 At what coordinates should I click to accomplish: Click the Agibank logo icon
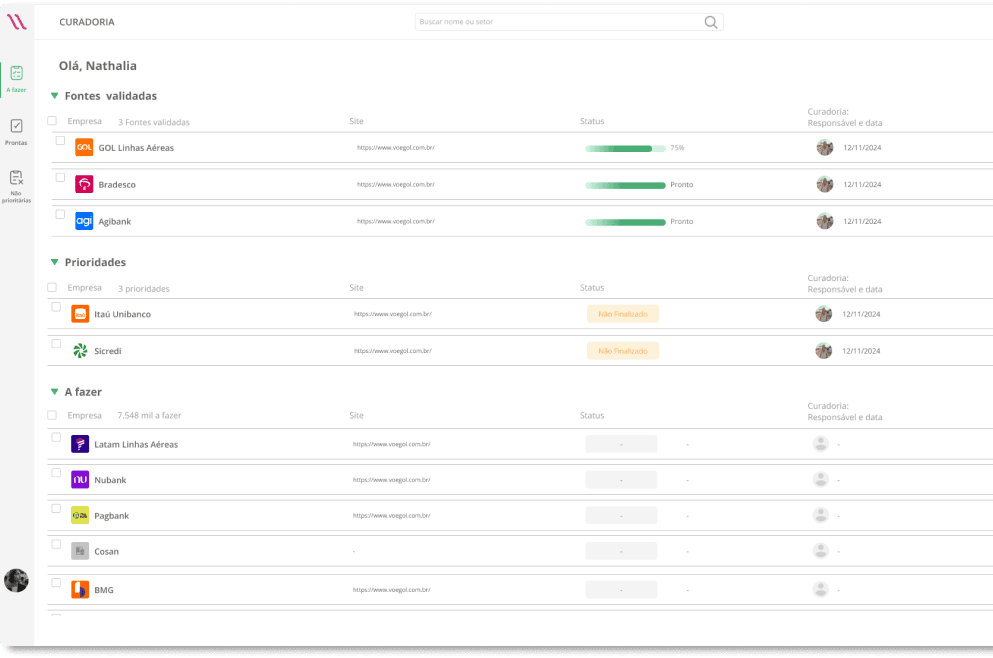coord(84,221)
